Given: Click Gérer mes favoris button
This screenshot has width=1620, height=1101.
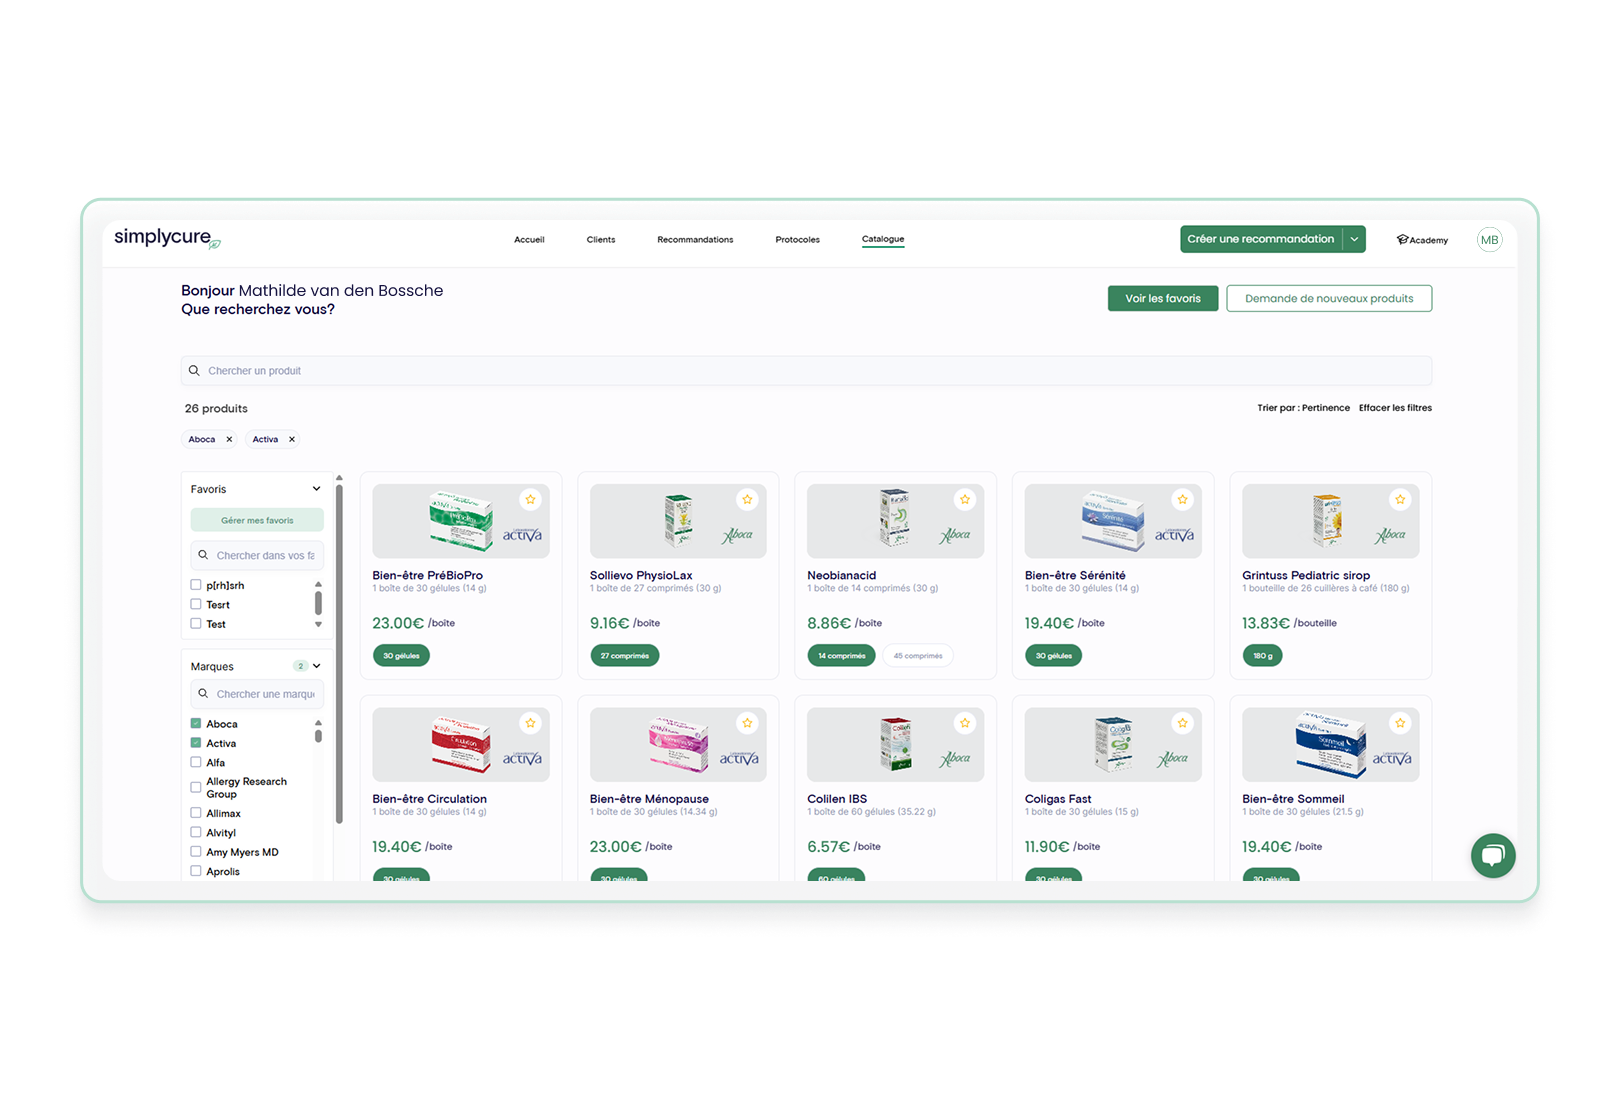Looking at the screenshot, I should tap(257, 520).
